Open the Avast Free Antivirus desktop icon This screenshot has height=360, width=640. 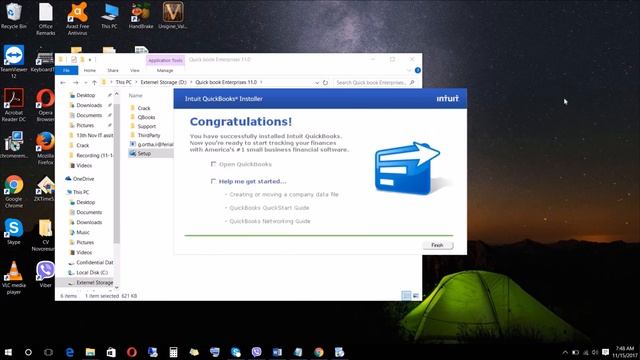78,18
